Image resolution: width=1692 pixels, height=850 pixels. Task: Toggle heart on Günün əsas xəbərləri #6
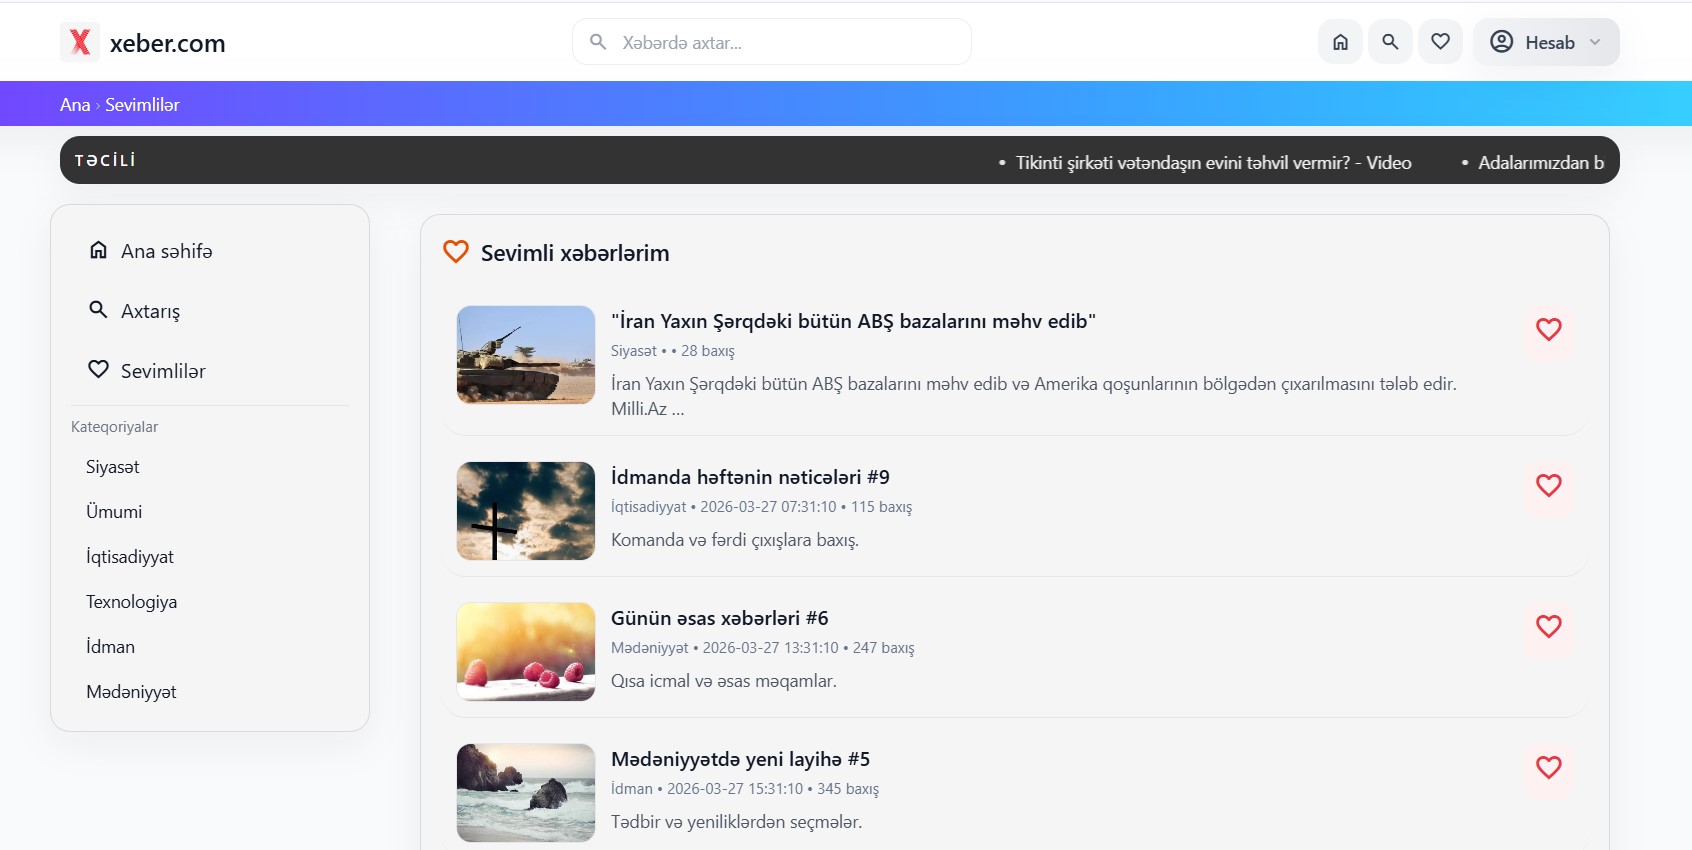pyautogui.click(x=1548, y=626)
